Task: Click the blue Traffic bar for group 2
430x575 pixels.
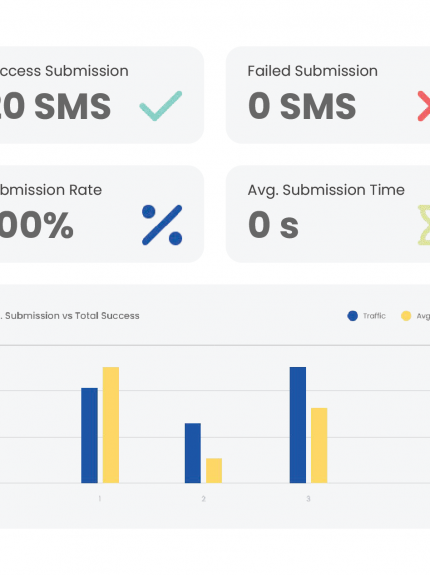Action: coord(193,453)
